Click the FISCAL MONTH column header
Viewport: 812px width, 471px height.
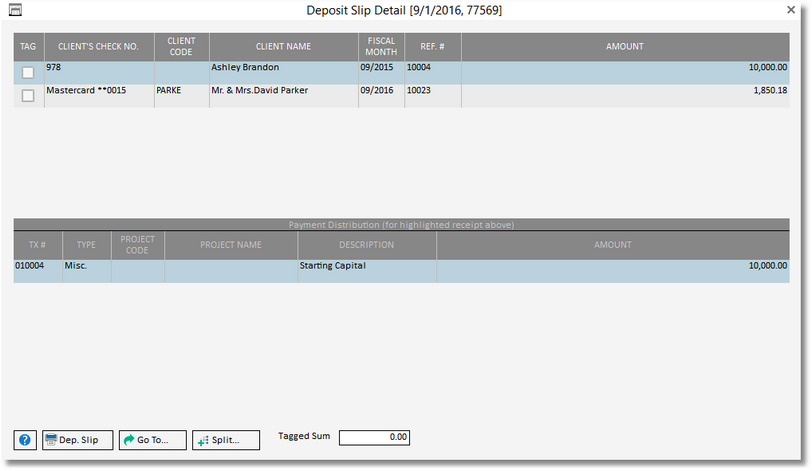[381, 47]
